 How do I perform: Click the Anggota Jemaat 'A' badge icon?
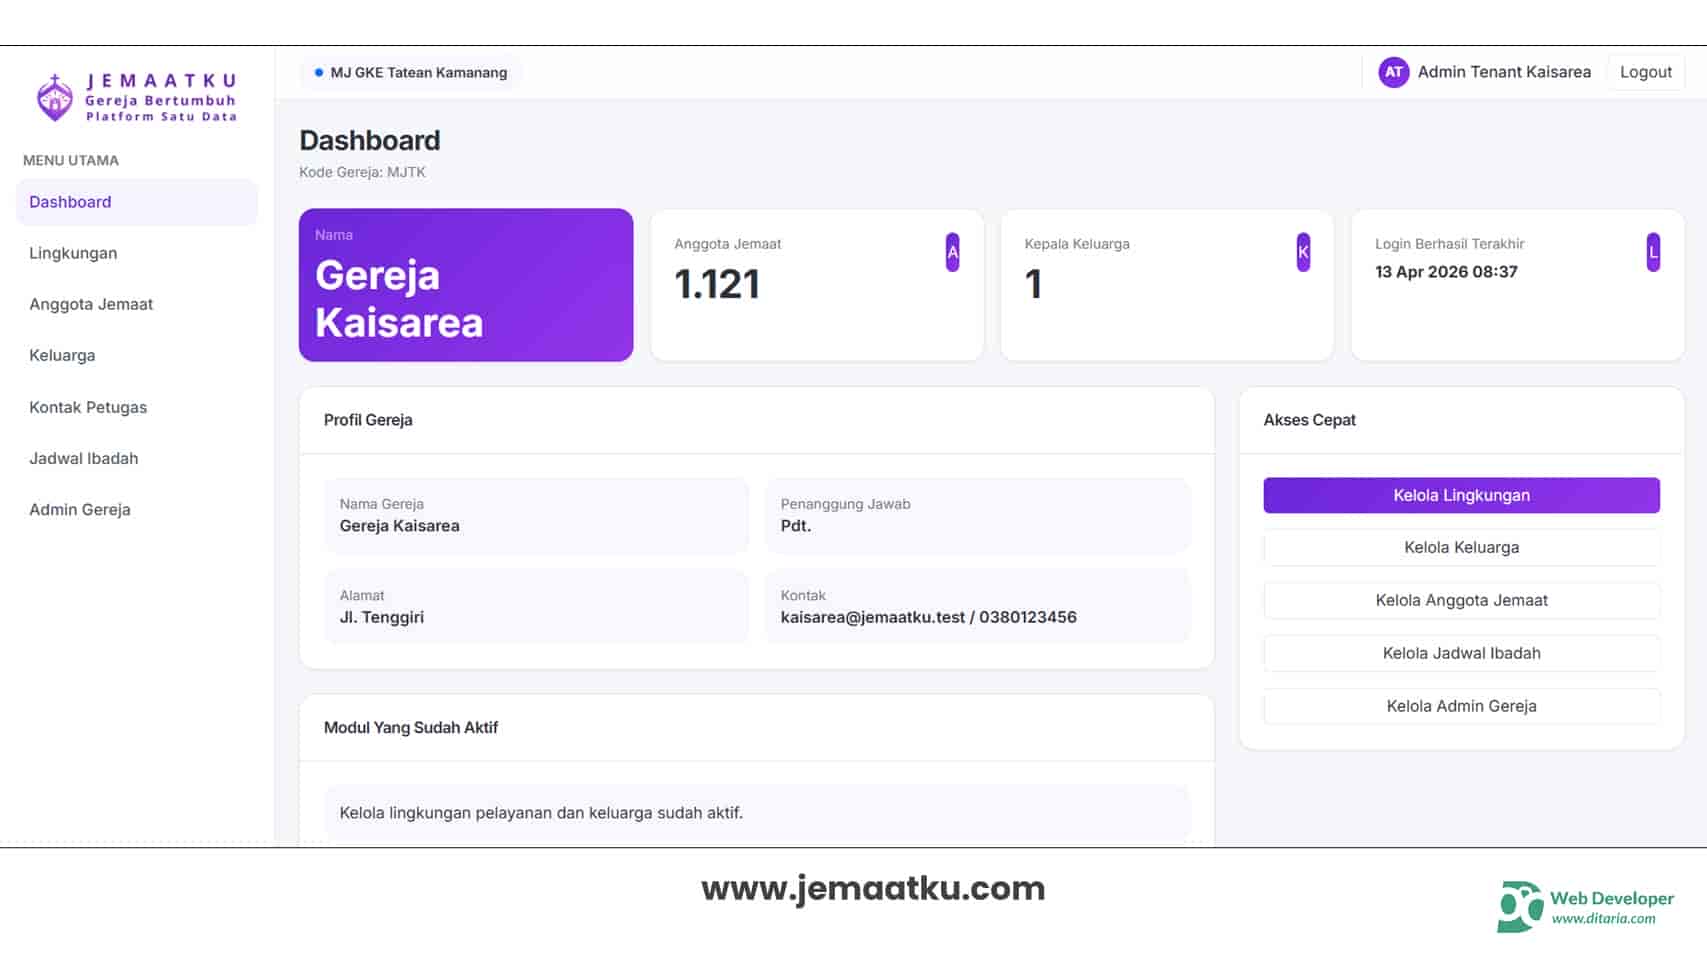click(952, 252)
